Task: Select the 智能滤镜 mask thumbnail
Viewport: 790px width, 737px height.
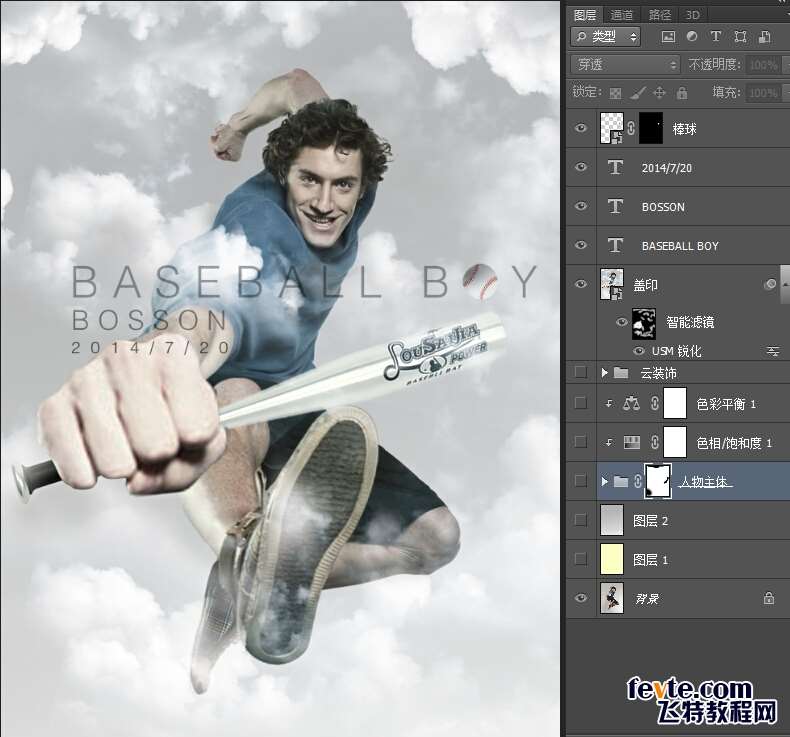Action: point(644,323)
